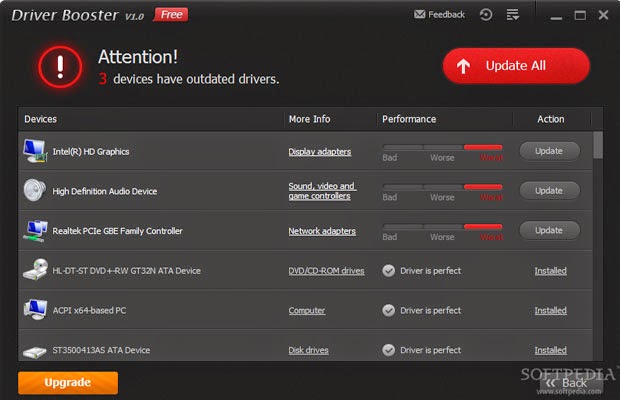Open the DVD/CD-ROM drives link
This screenshot has width=620, height=400.
(x=326, y=271)
